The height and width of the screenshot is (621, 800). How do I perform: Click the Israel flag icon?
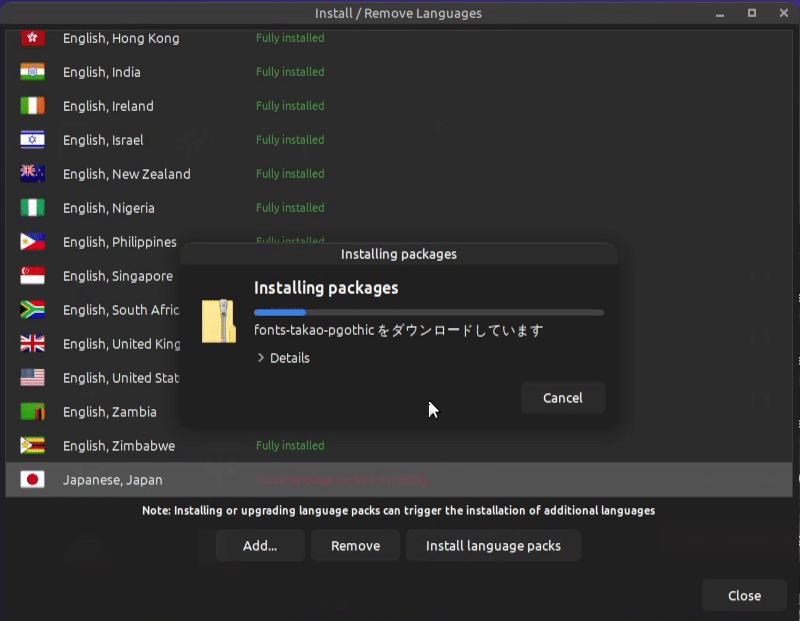32,140
